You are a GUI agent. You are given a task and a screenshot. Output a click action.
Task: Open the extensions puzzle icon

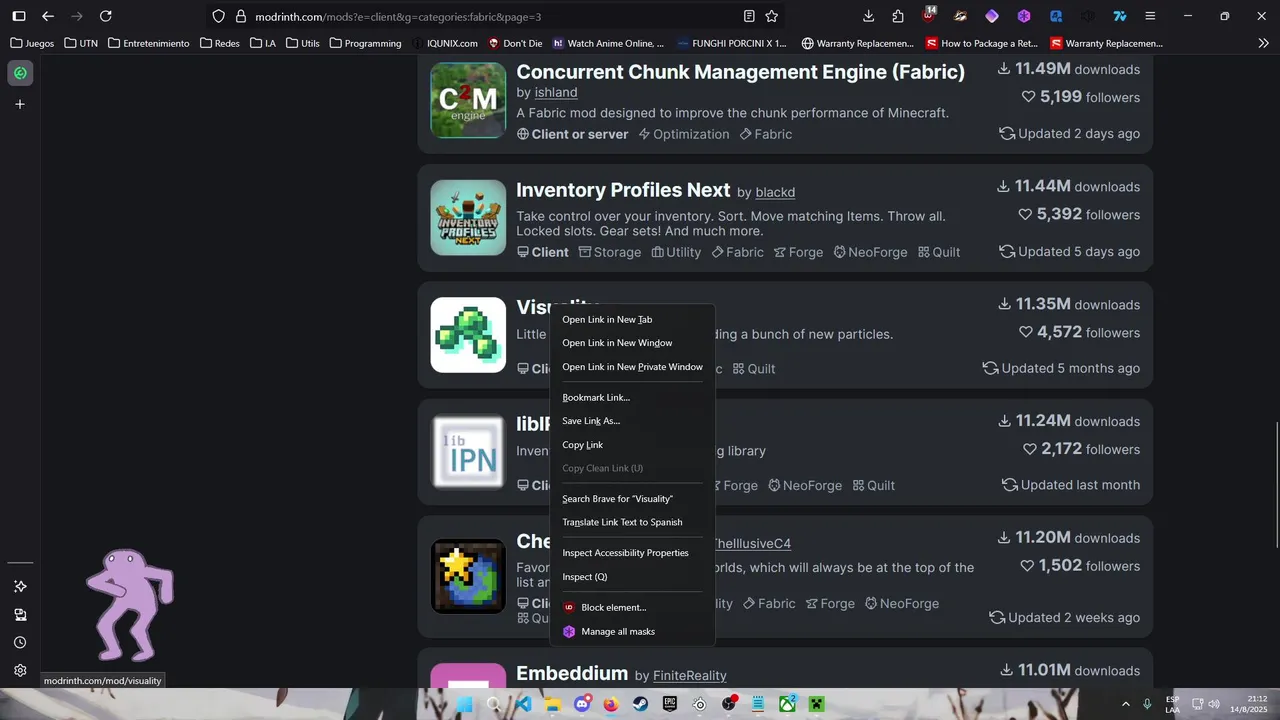[x=898, y=16]
